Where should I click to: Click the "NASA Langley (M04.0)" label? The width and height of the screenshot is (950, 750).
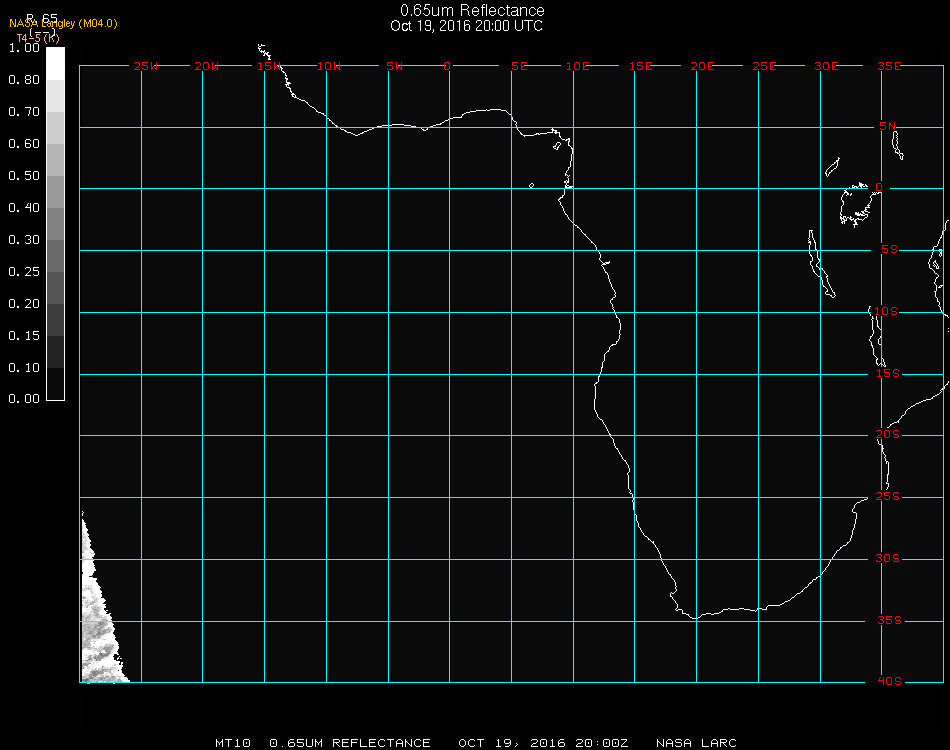(x=63, y=24)
